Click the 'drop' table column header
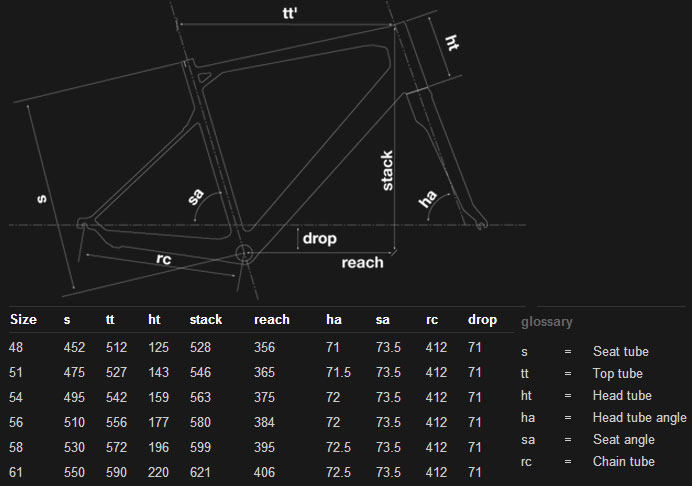This screenshot has width=692, height=486. click(482, 320)
